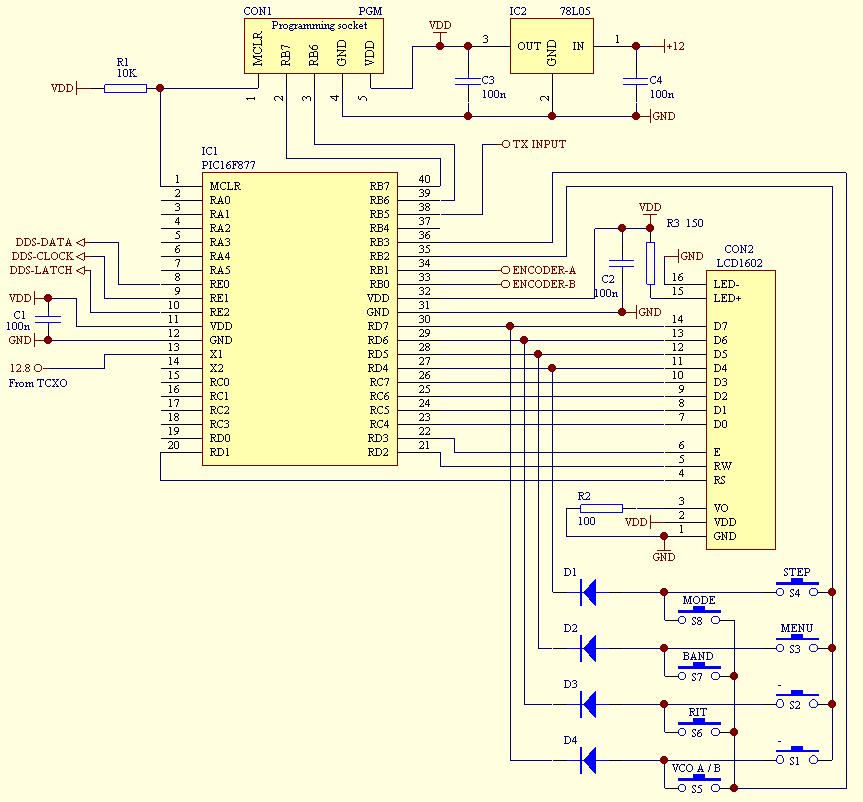Select the C3 100n capacitor symbol

point(466,79)
